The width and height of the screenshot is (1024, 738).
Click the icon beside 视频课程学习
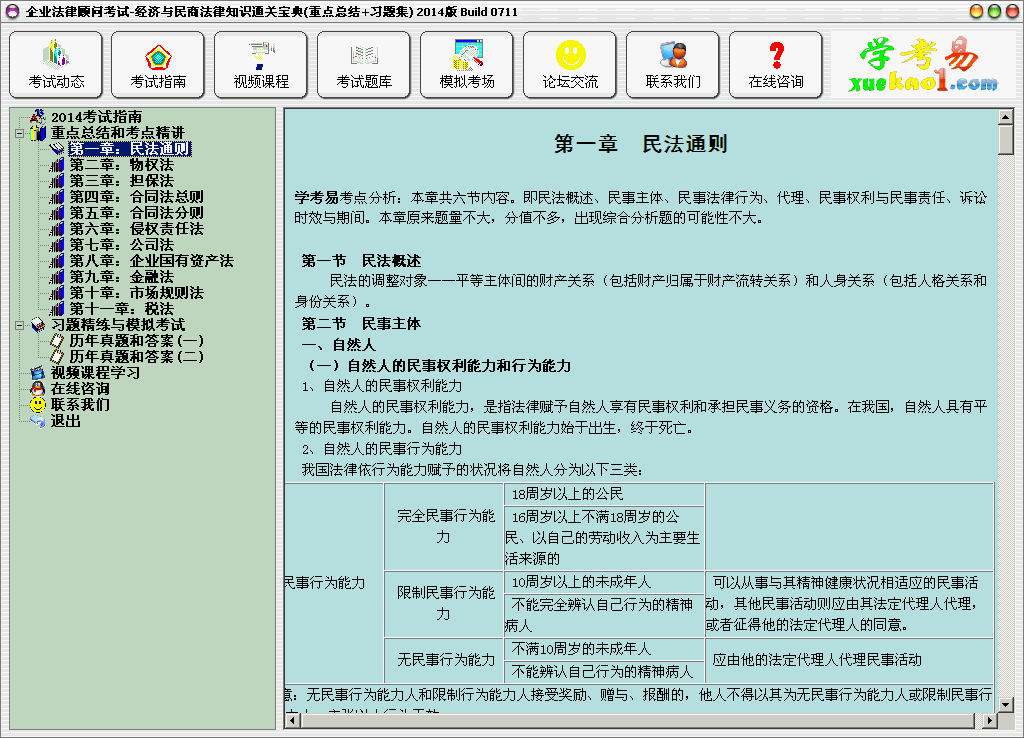pos(38,373)
